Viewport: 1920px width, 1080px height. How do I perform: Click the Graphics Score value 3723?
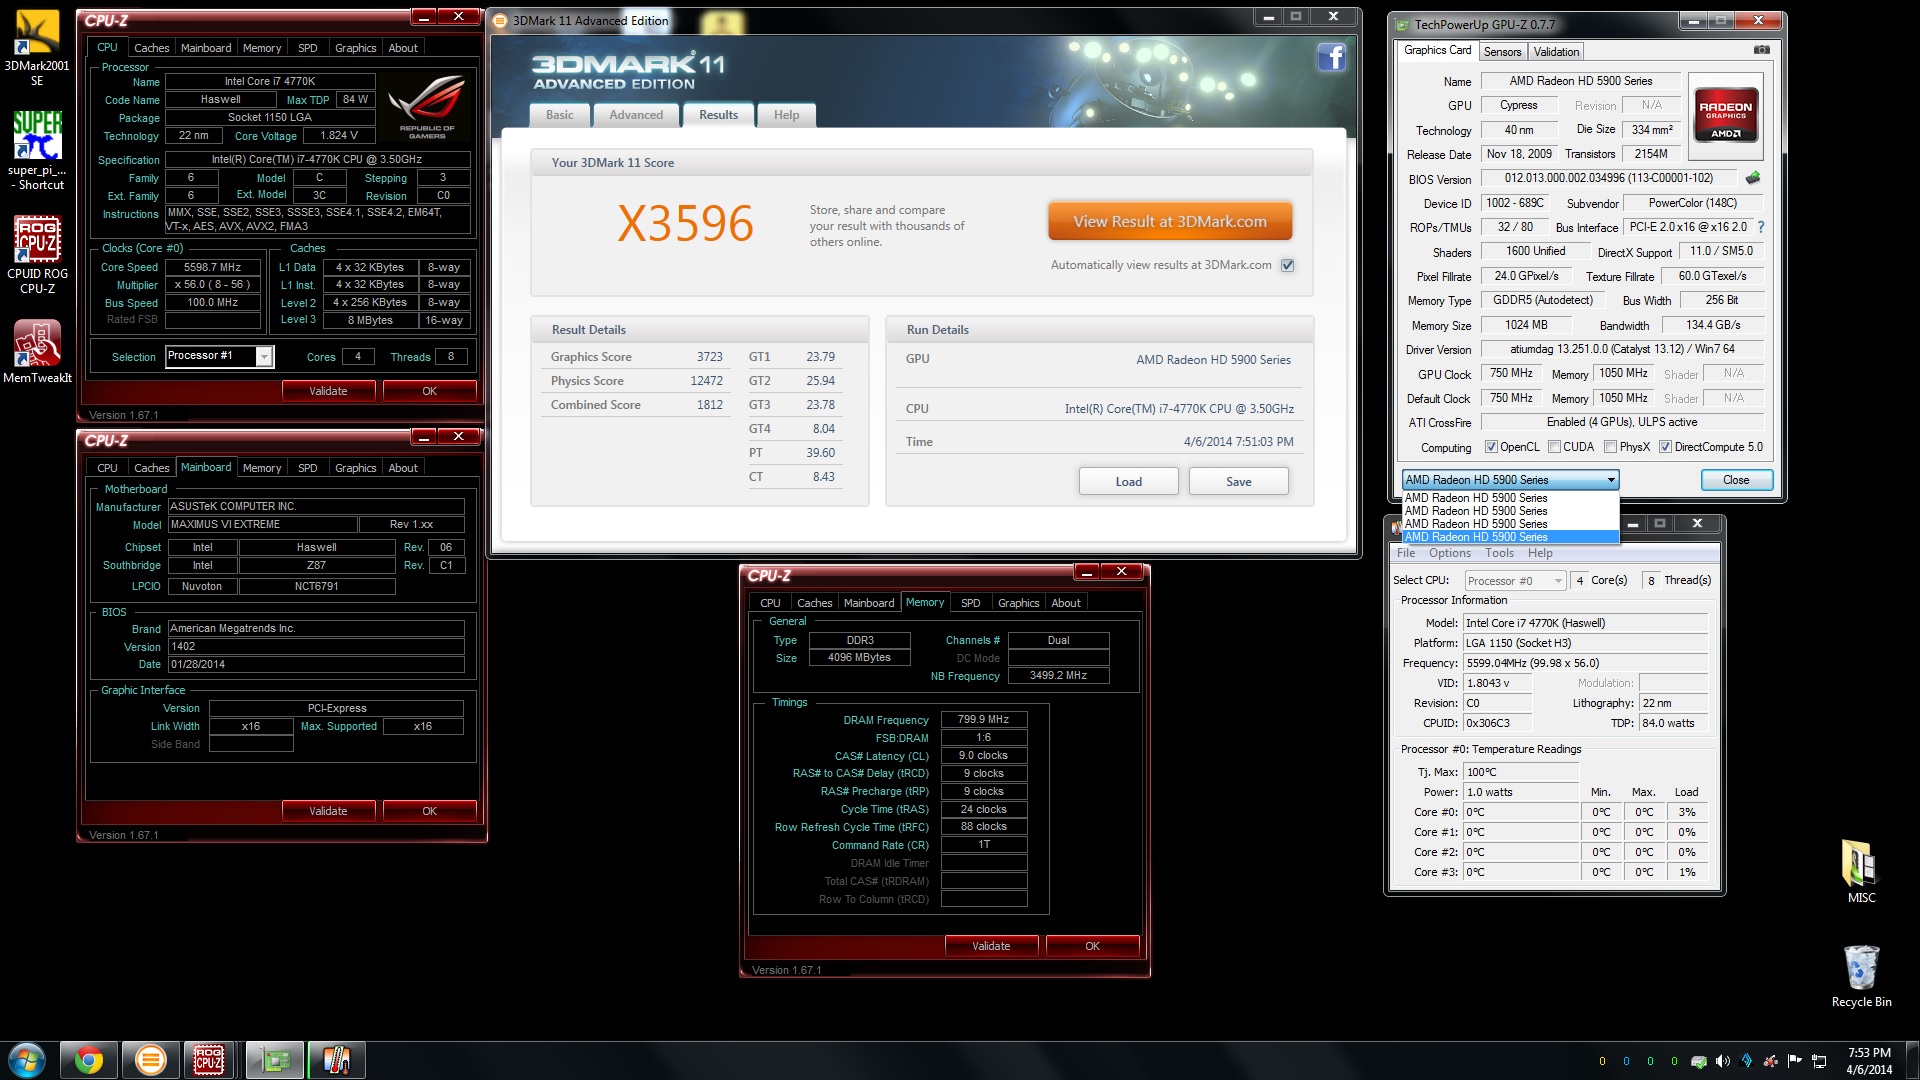709,357
